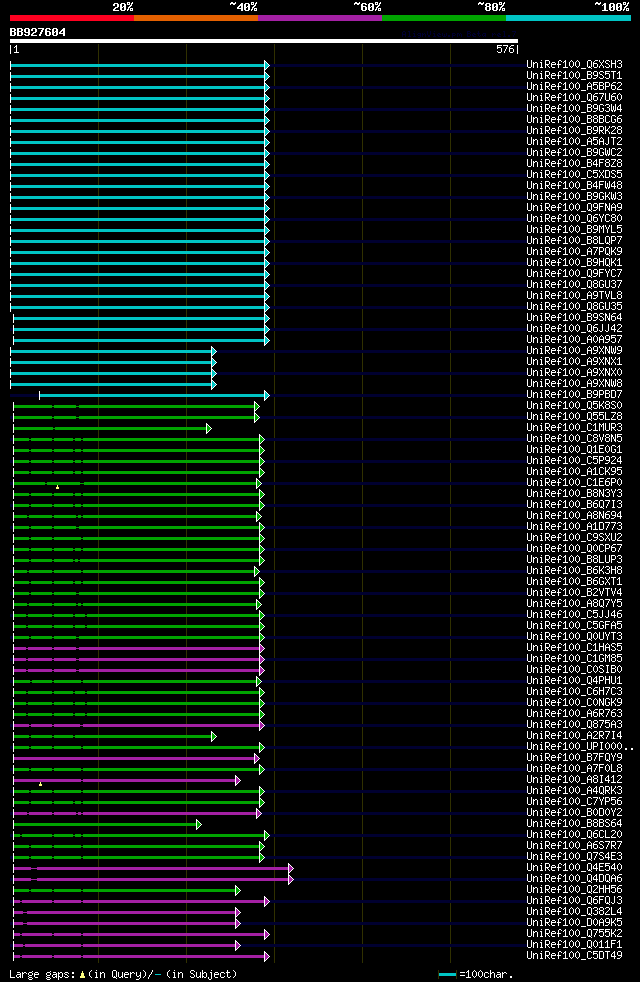Select the UniRef100_Q9FYC7 label

(574, 274)
